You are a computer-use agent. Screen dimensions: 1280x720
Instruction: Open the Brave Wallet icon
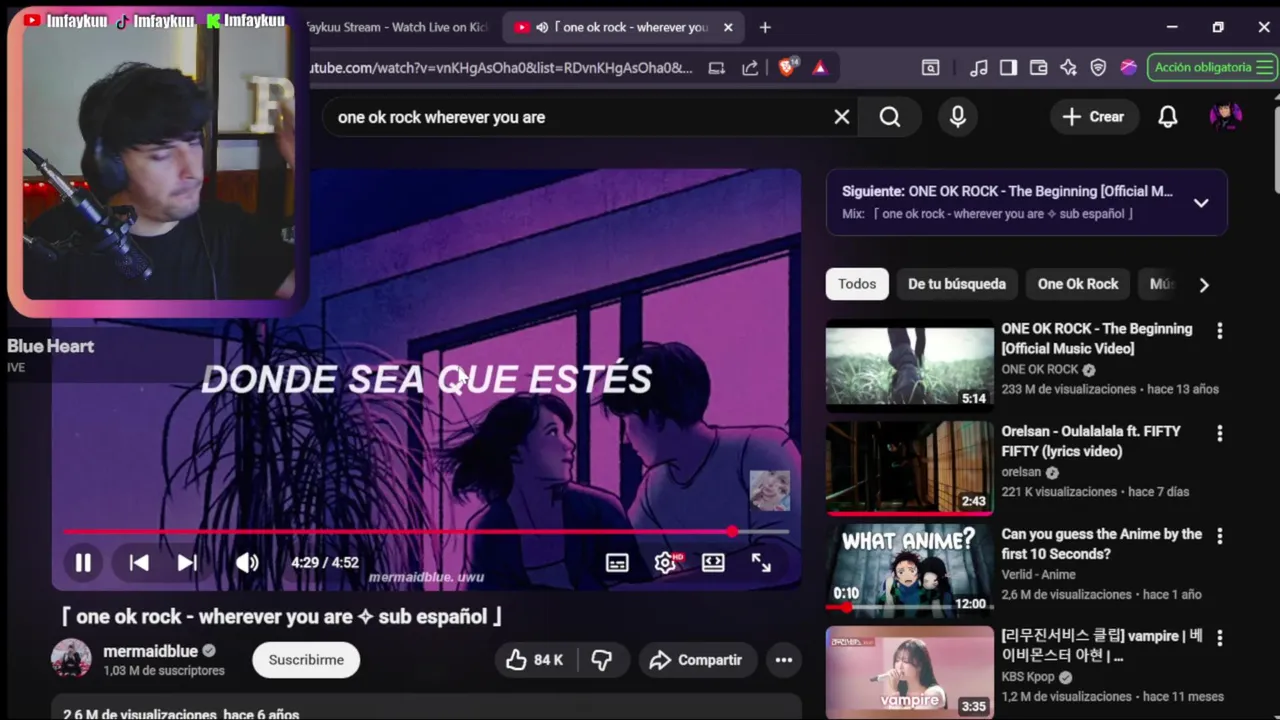pyautogui.click(x=1038, y=68)
